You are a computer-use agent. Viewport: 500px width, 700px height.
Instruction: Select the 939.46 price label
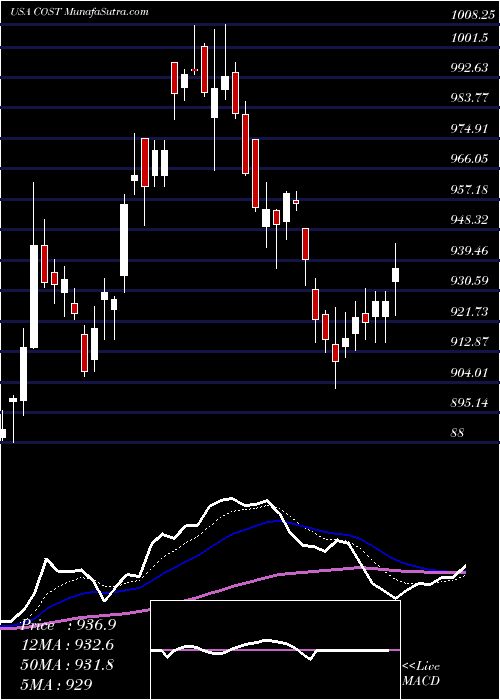pyautogui.click(x=470, y=250)
